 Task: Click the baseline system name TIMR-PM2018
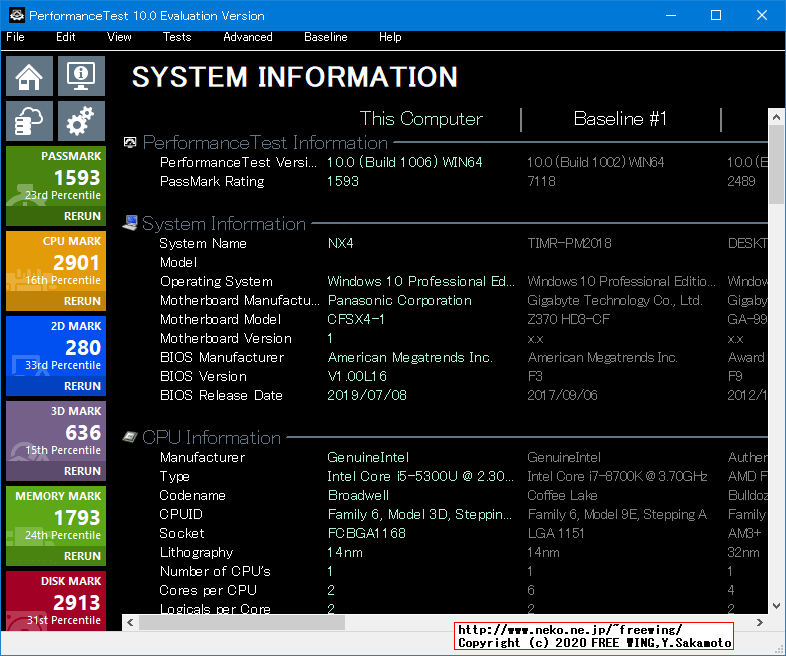569,243
